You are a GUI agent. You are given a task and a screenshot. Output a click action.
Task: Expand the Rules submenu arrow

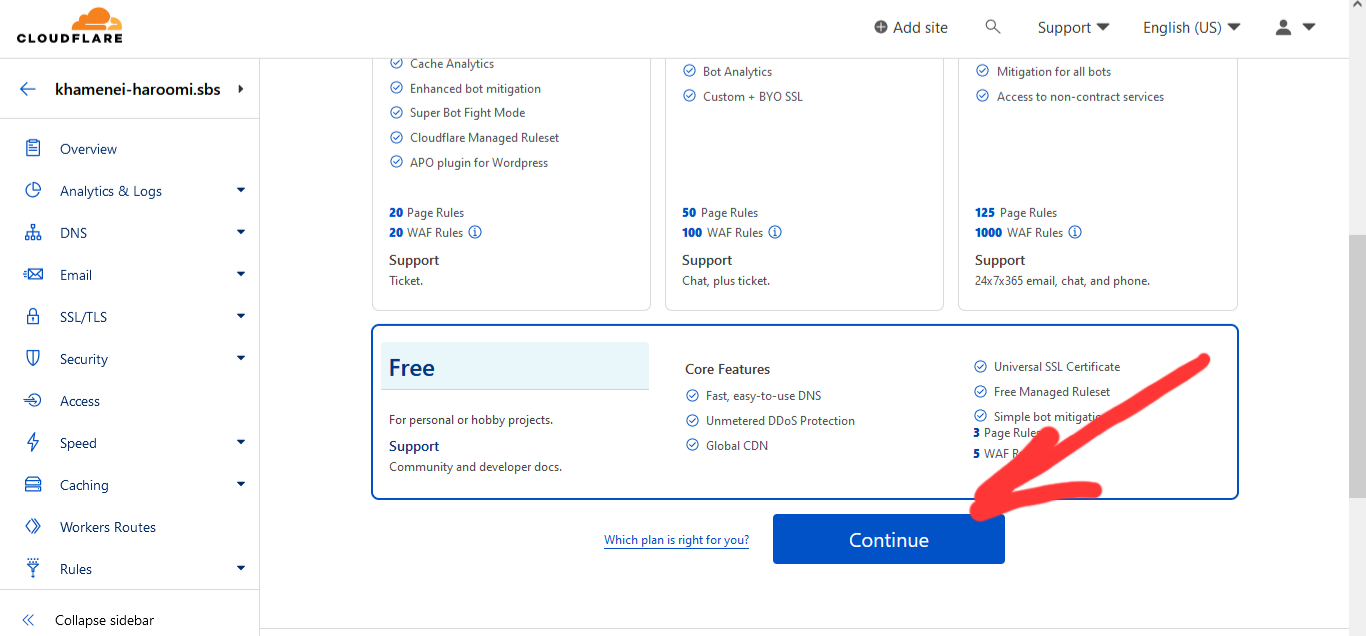241,568
